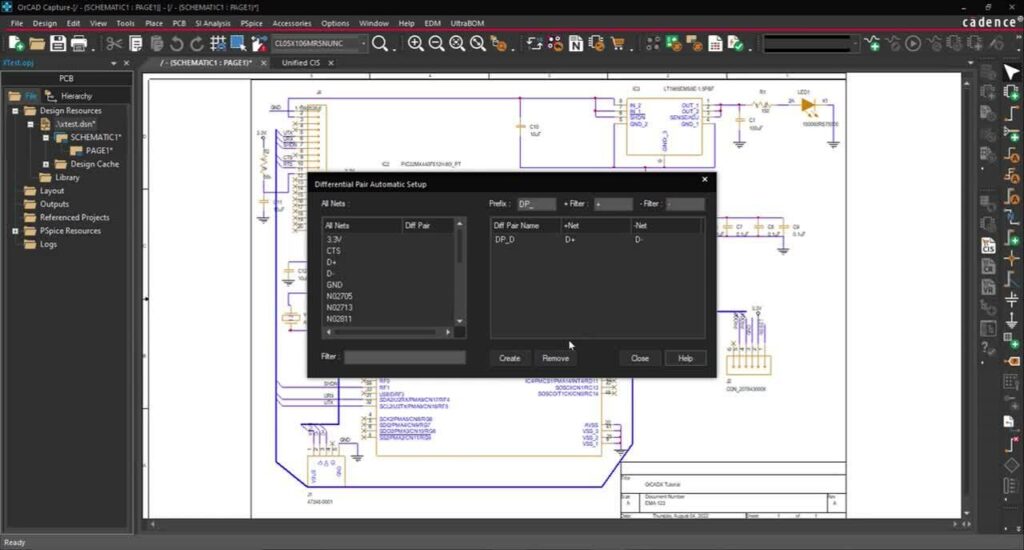Create a new document from toolbar
The width and height of the screenshot is (1024, 550).
16,44
